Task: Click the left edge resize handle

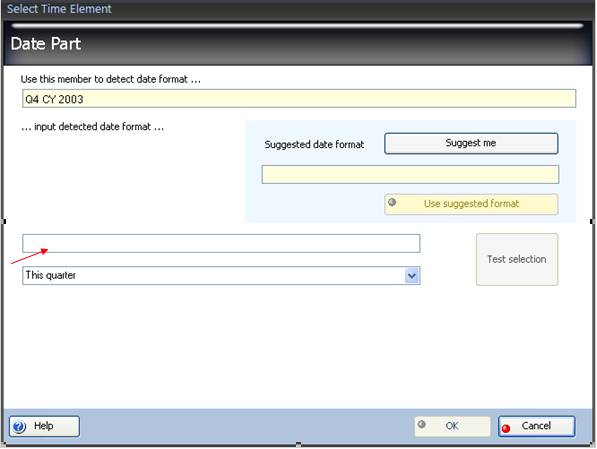Action: [4, 221]
